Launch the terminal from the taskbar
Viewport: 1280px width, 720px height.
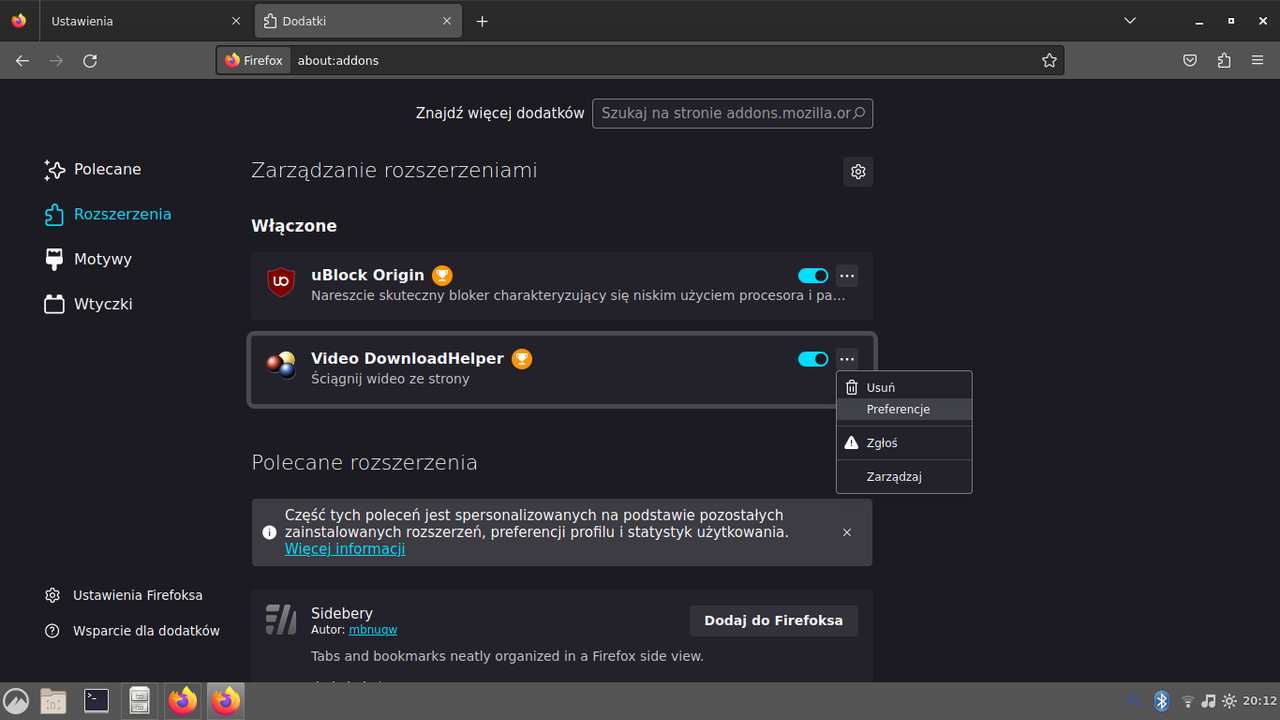point(96,701)
